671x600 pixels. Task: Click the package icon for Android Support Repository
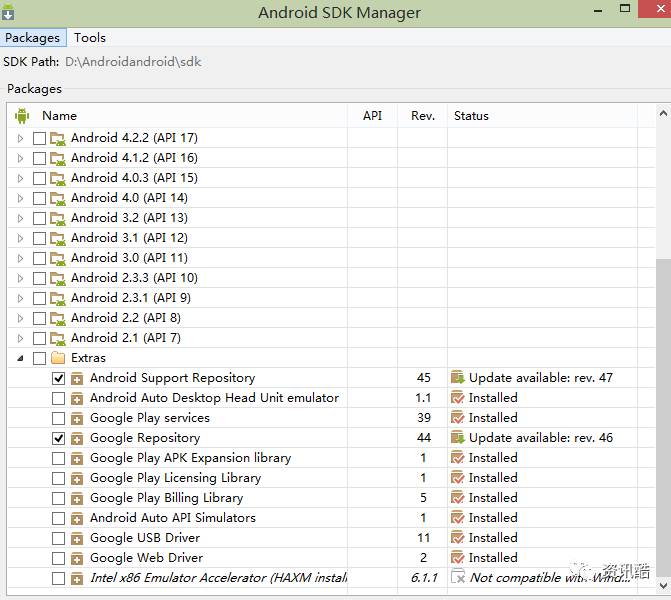pyautogui.click(x=77, y=378)
